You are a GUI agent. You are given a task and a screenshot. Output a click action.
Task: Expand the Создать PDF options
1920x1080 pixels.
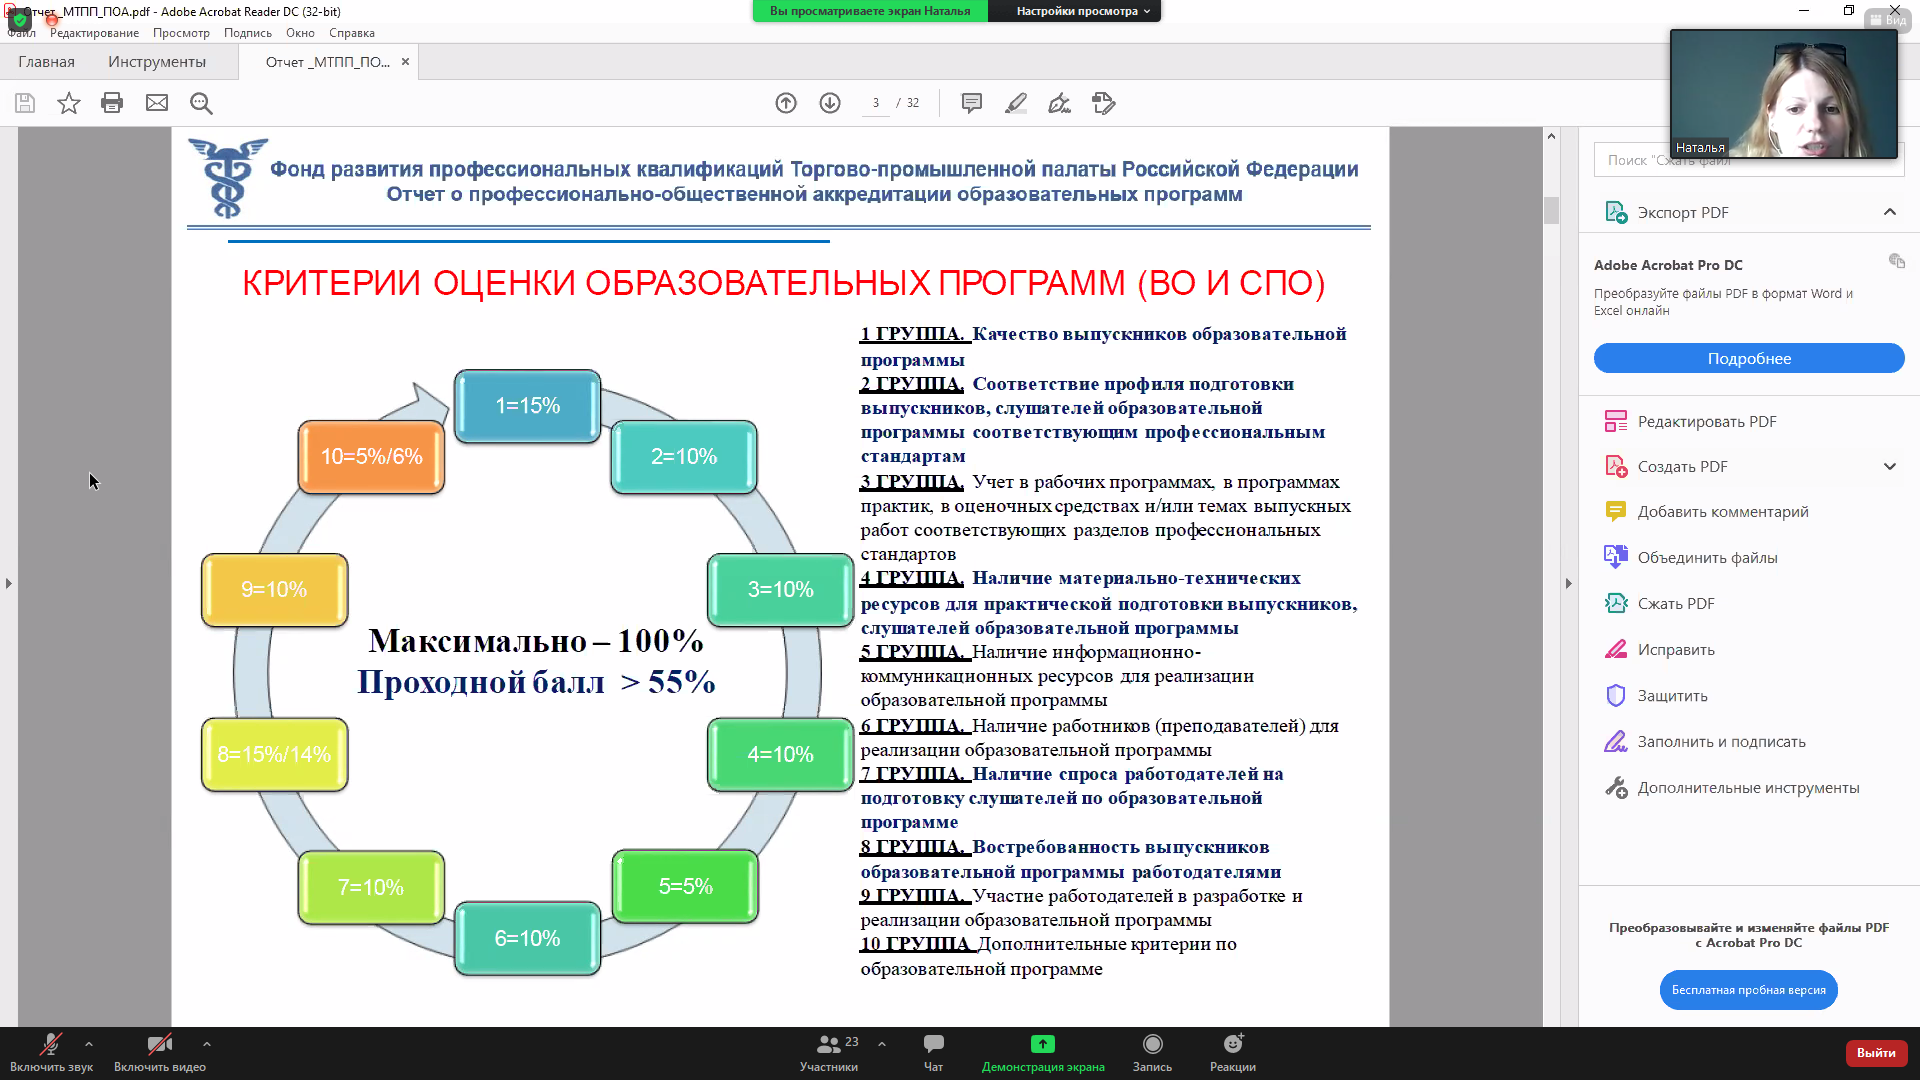[1889, 466]
